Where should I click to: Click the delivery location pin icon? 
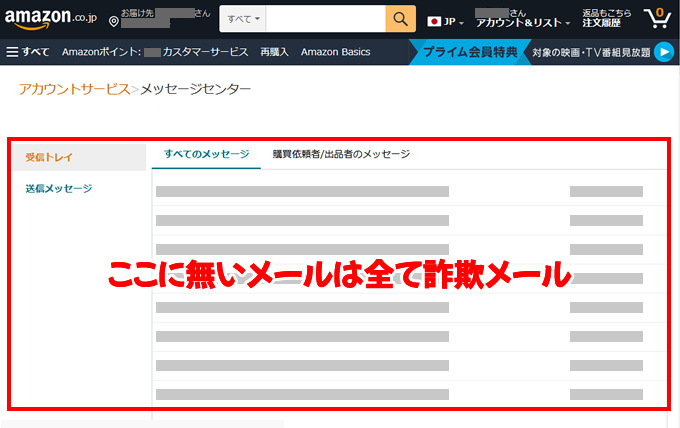tap(114, 21)
